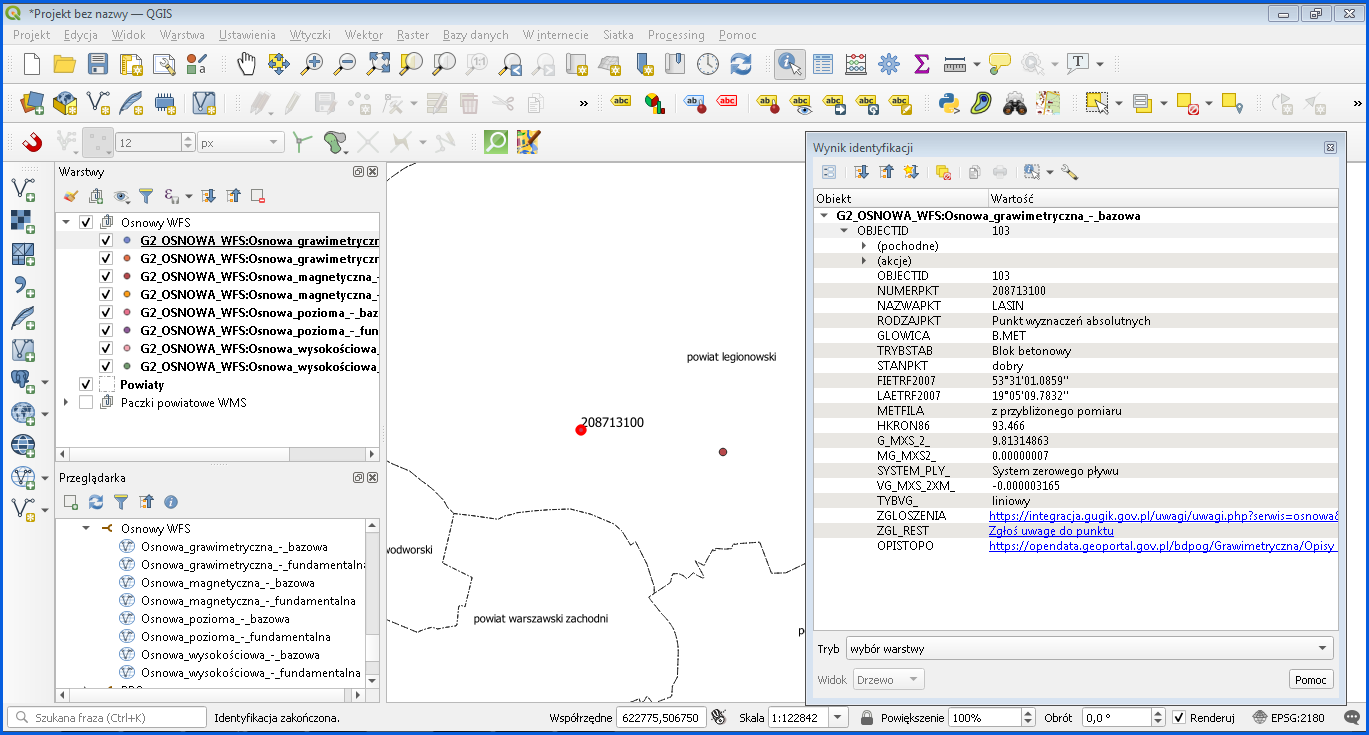
Task: Open the Skala scale dropdown
Action: coord(838,717)
